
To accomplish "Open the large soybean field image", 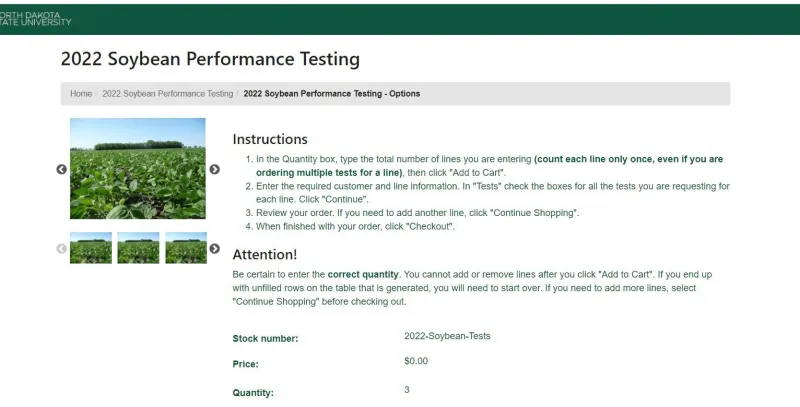I will (138, 169).
